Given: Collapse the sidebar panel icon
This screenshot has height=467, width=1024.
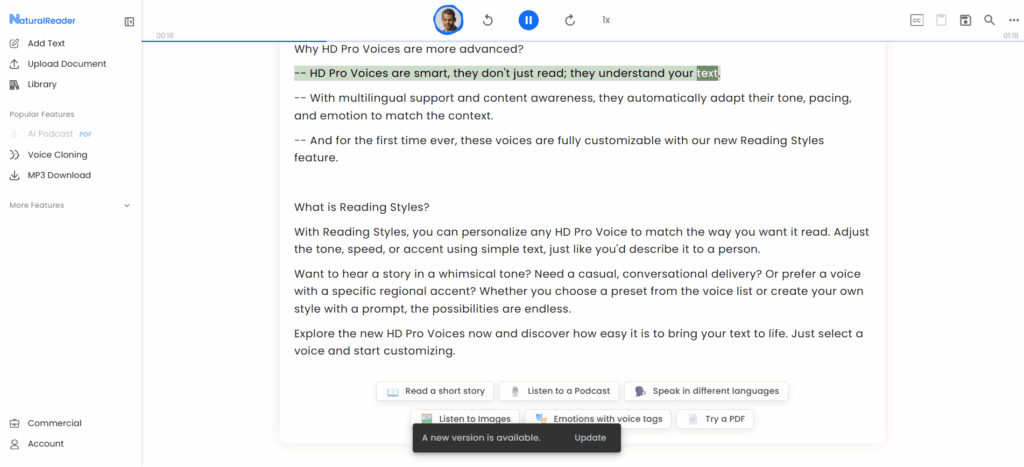Looking at the screenshot, I should click(129, 22).
